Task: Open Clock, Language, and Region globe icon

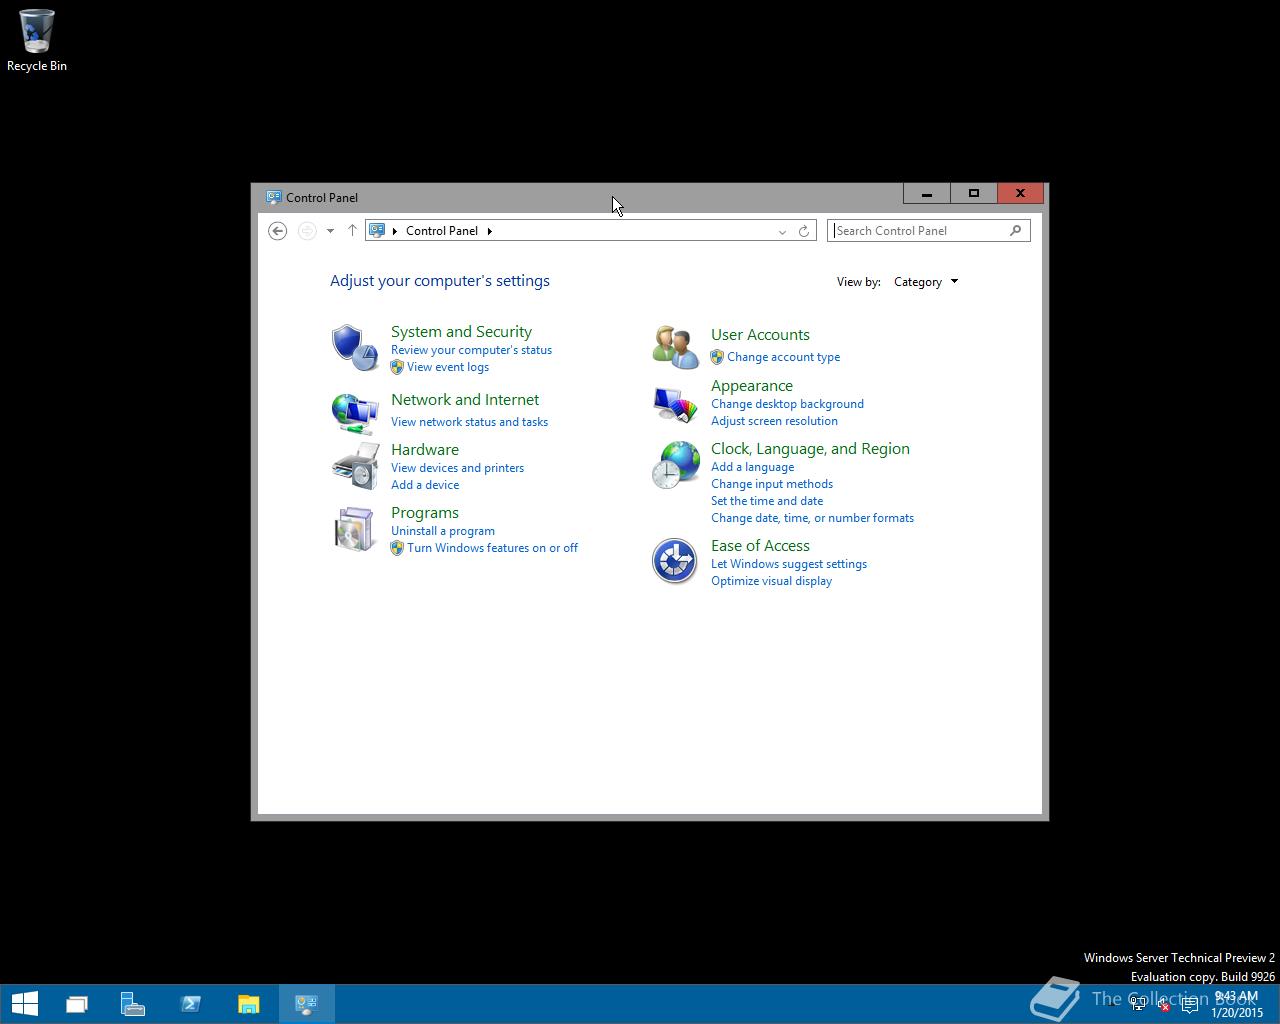Action: tap(675, 465)
